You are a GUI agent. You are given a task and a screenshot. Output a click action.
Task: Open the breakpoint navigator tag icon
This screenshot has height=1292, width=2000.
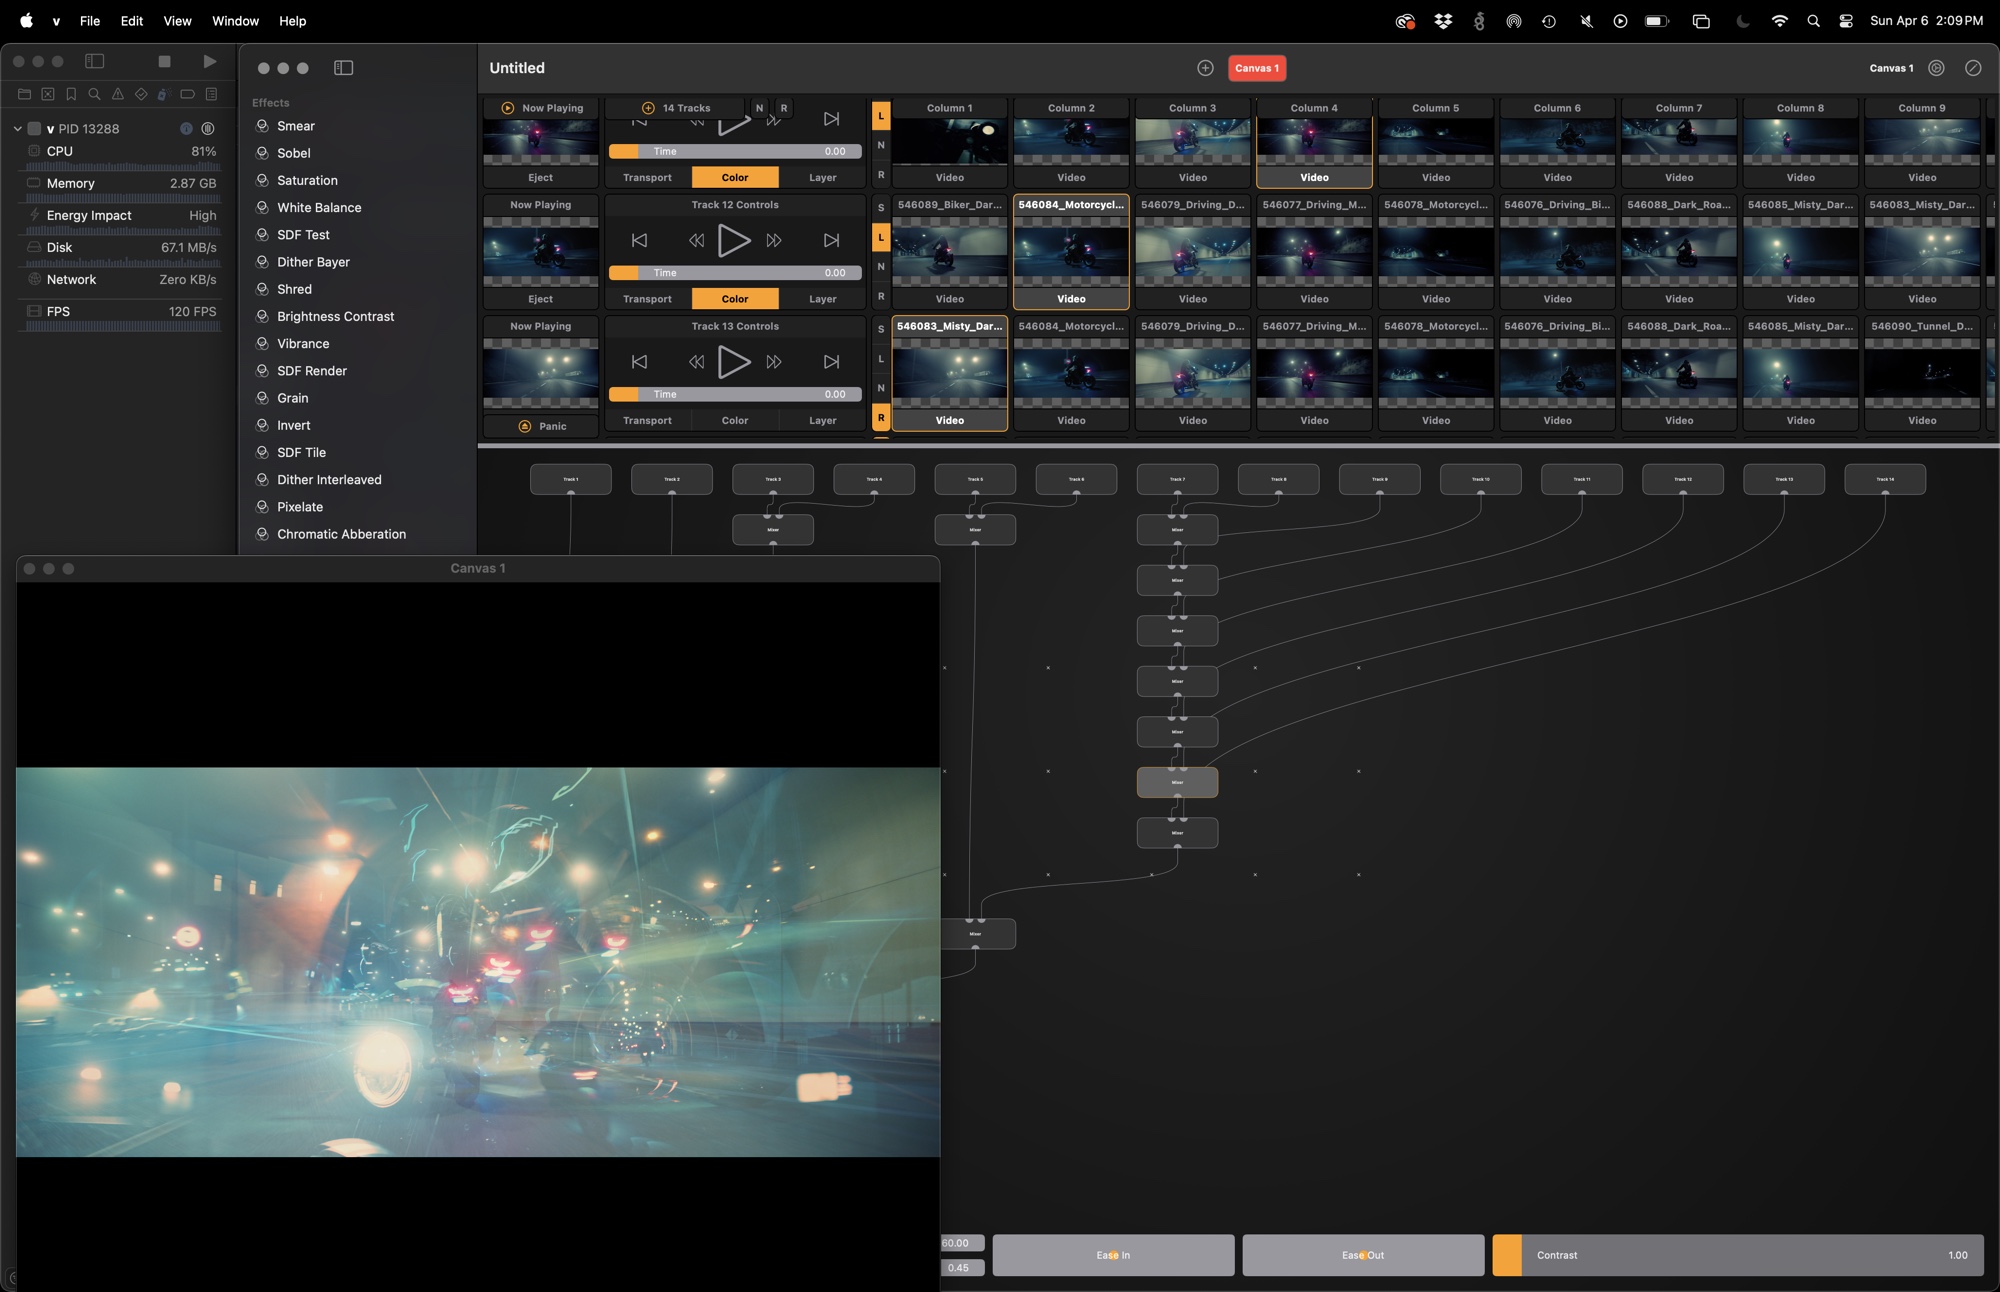(x=187, y=94)
